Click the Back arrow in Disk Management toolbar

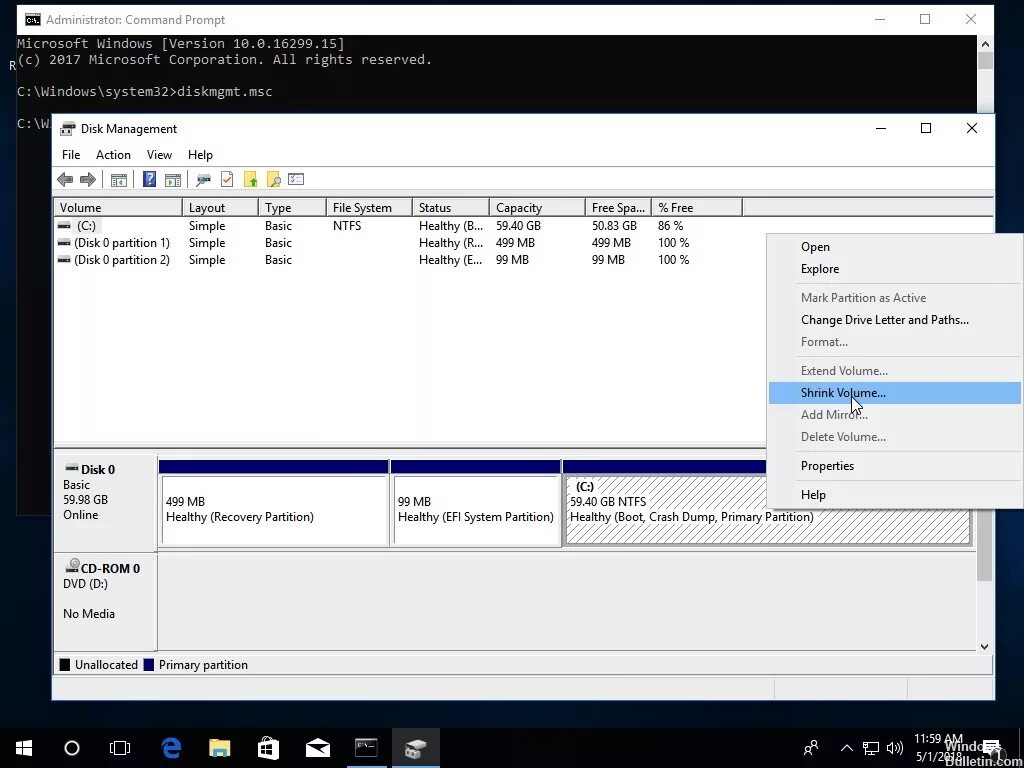pyautogui.click(x=65, y=180)
